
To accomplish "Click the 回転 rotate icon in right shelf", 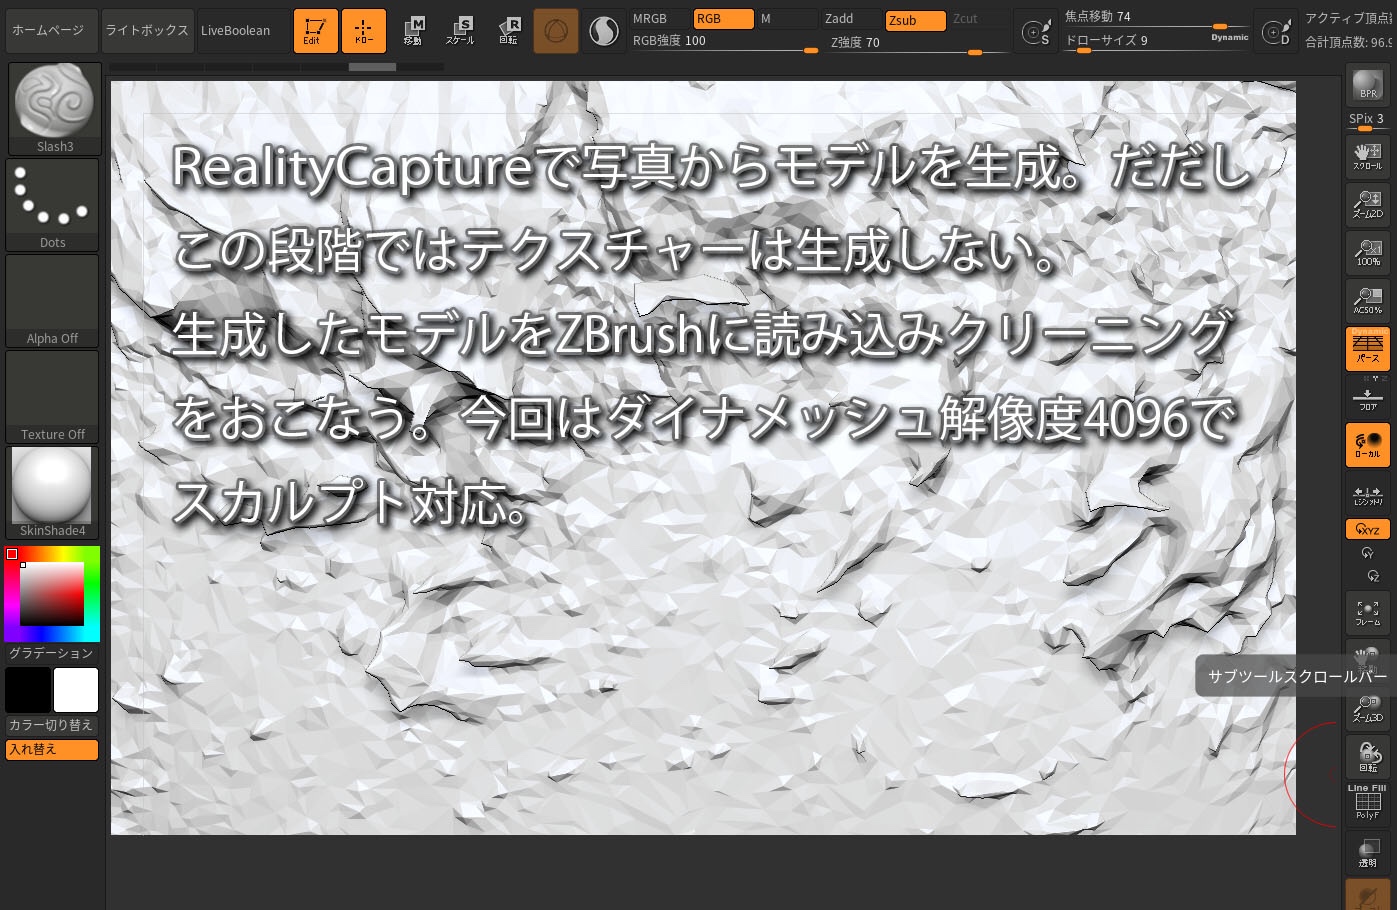I will click(1368, 756).
